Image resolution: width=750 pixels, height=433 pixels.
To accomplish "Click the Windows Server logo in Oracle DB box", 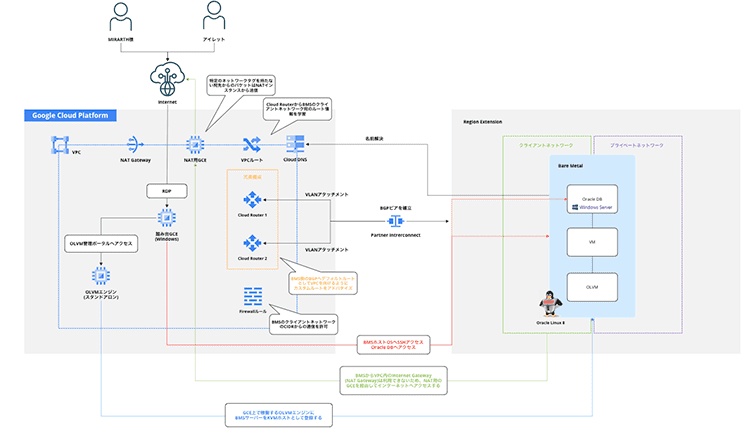I will 575,208.
